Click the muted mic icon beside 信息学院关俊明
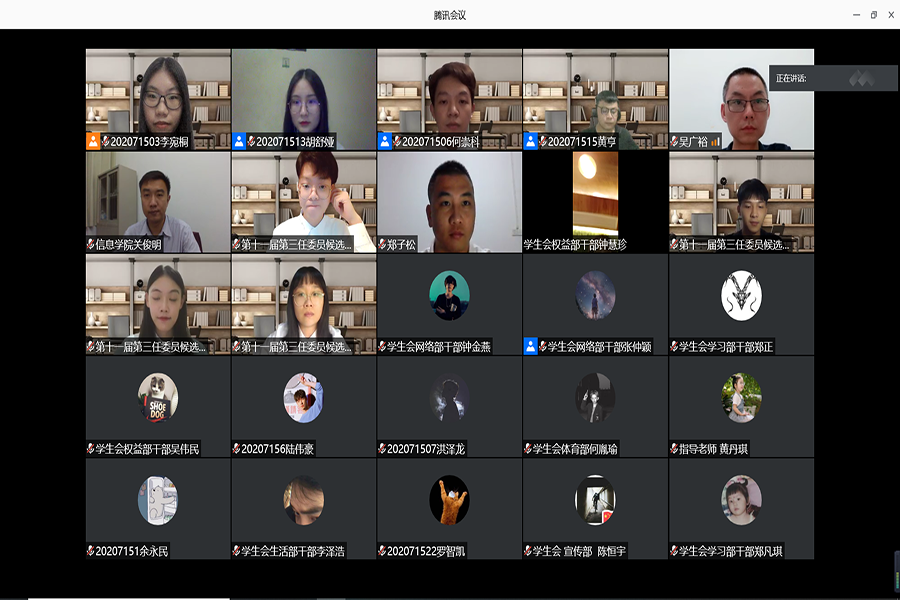The width and height of the screenshot is (900, 600). 91,244
